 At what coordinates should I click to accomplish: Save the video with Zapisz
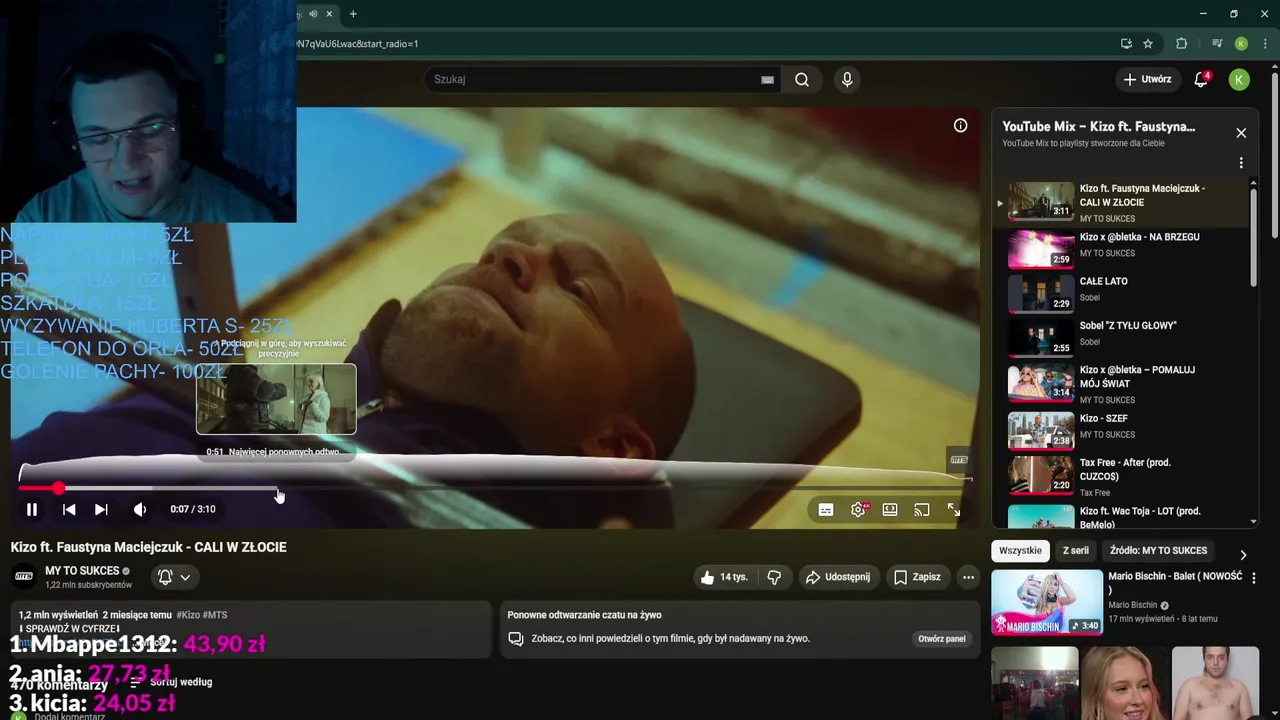[917, 577]
